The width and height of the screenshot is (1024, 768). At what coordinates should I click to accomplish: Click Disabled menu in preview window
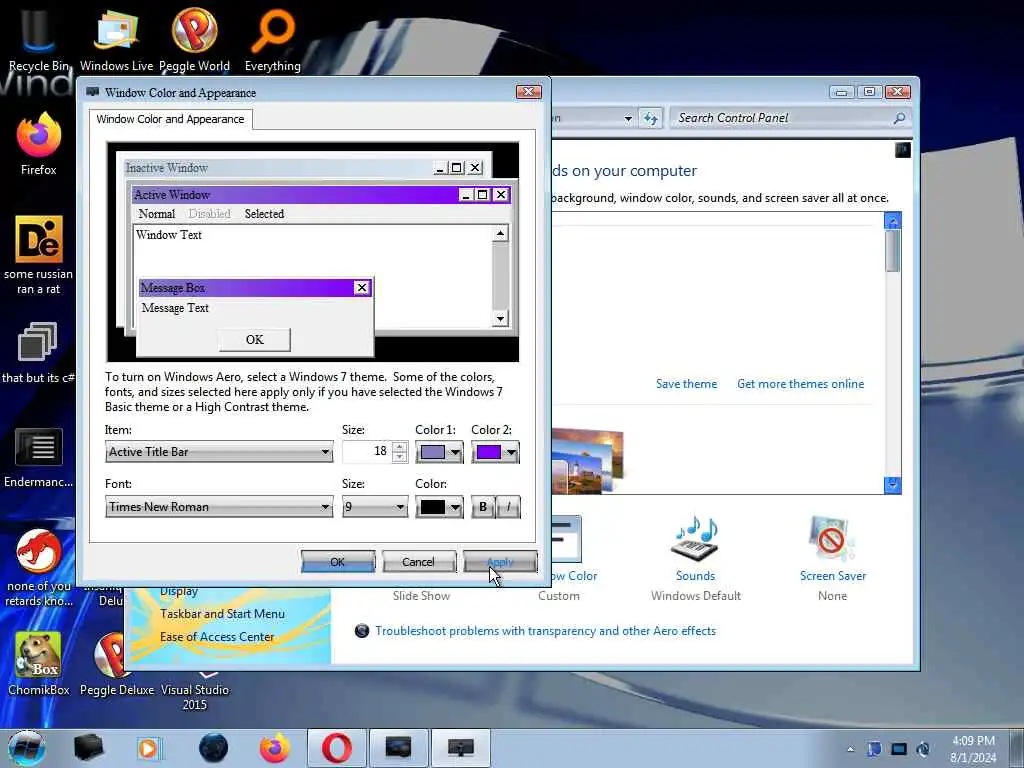click(210, 214)
